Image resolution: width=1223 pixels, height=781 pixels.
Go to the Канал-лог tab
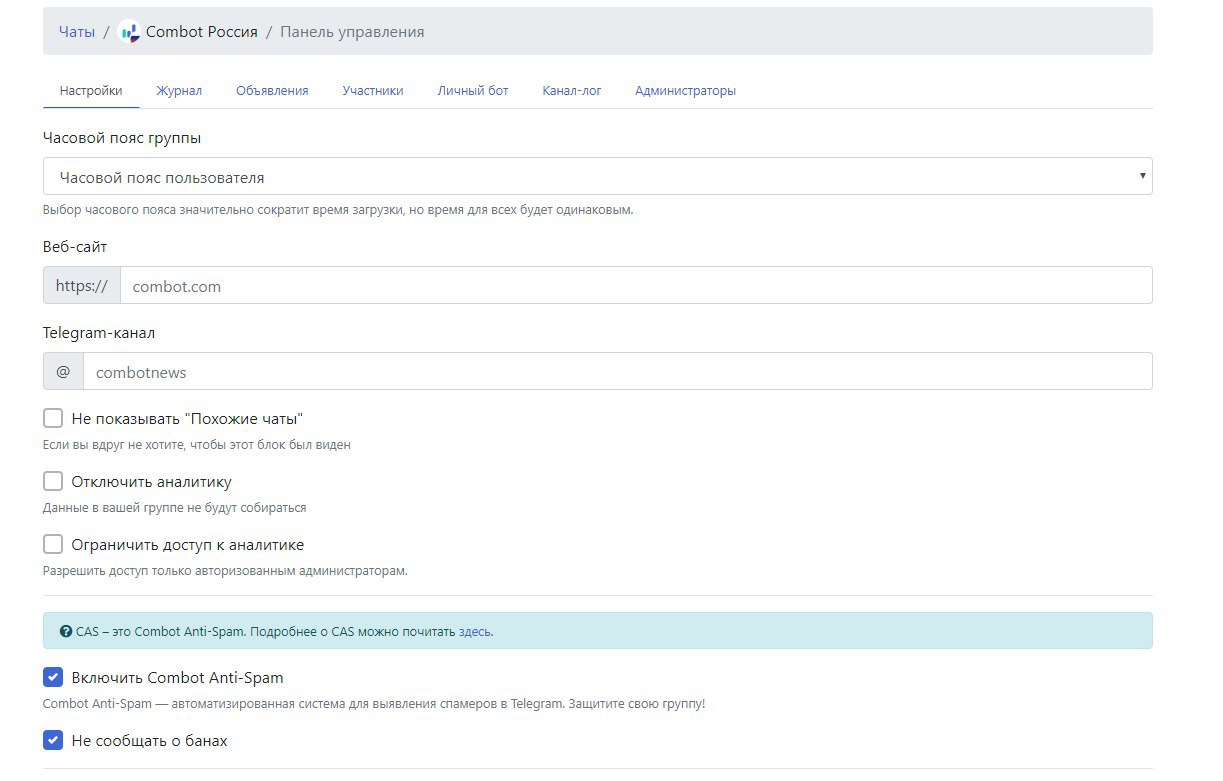pos(572,90)
